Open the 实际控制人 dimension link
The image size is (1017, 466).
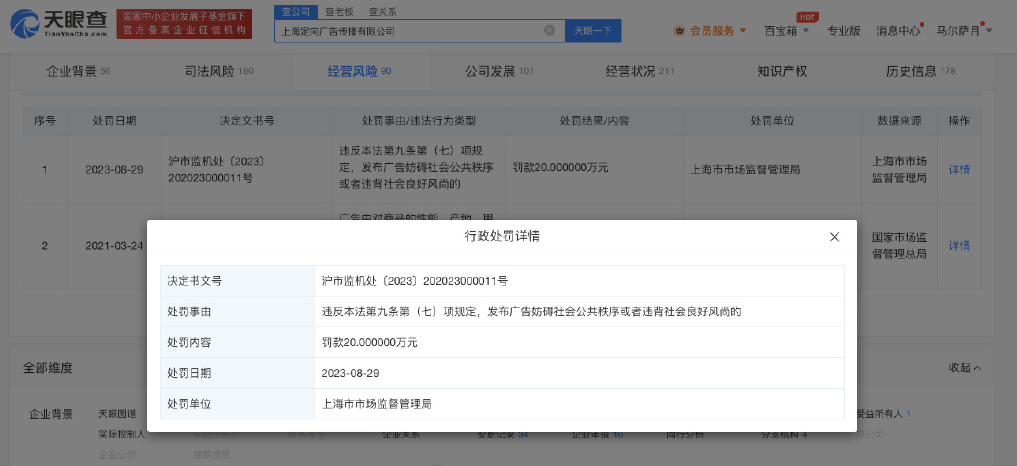click(122, 434)
